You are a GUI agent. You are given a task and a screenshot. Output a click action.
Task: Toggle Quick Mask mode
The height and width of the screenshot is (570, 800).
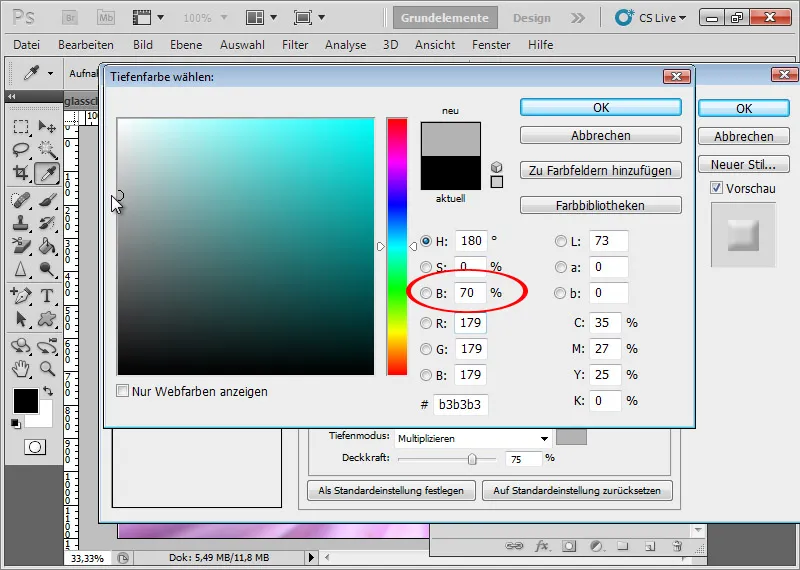click(35, 448)
